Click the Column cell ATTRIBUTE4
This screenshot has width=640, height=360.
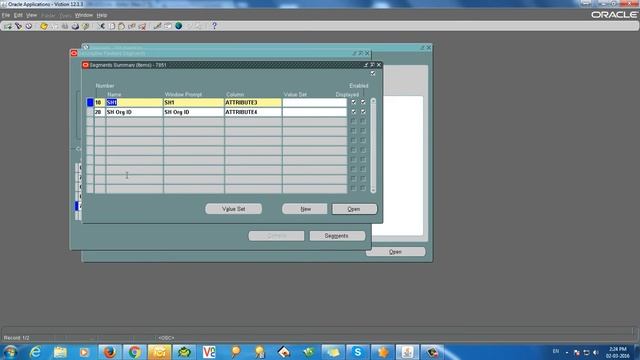[x=253, y=112]
